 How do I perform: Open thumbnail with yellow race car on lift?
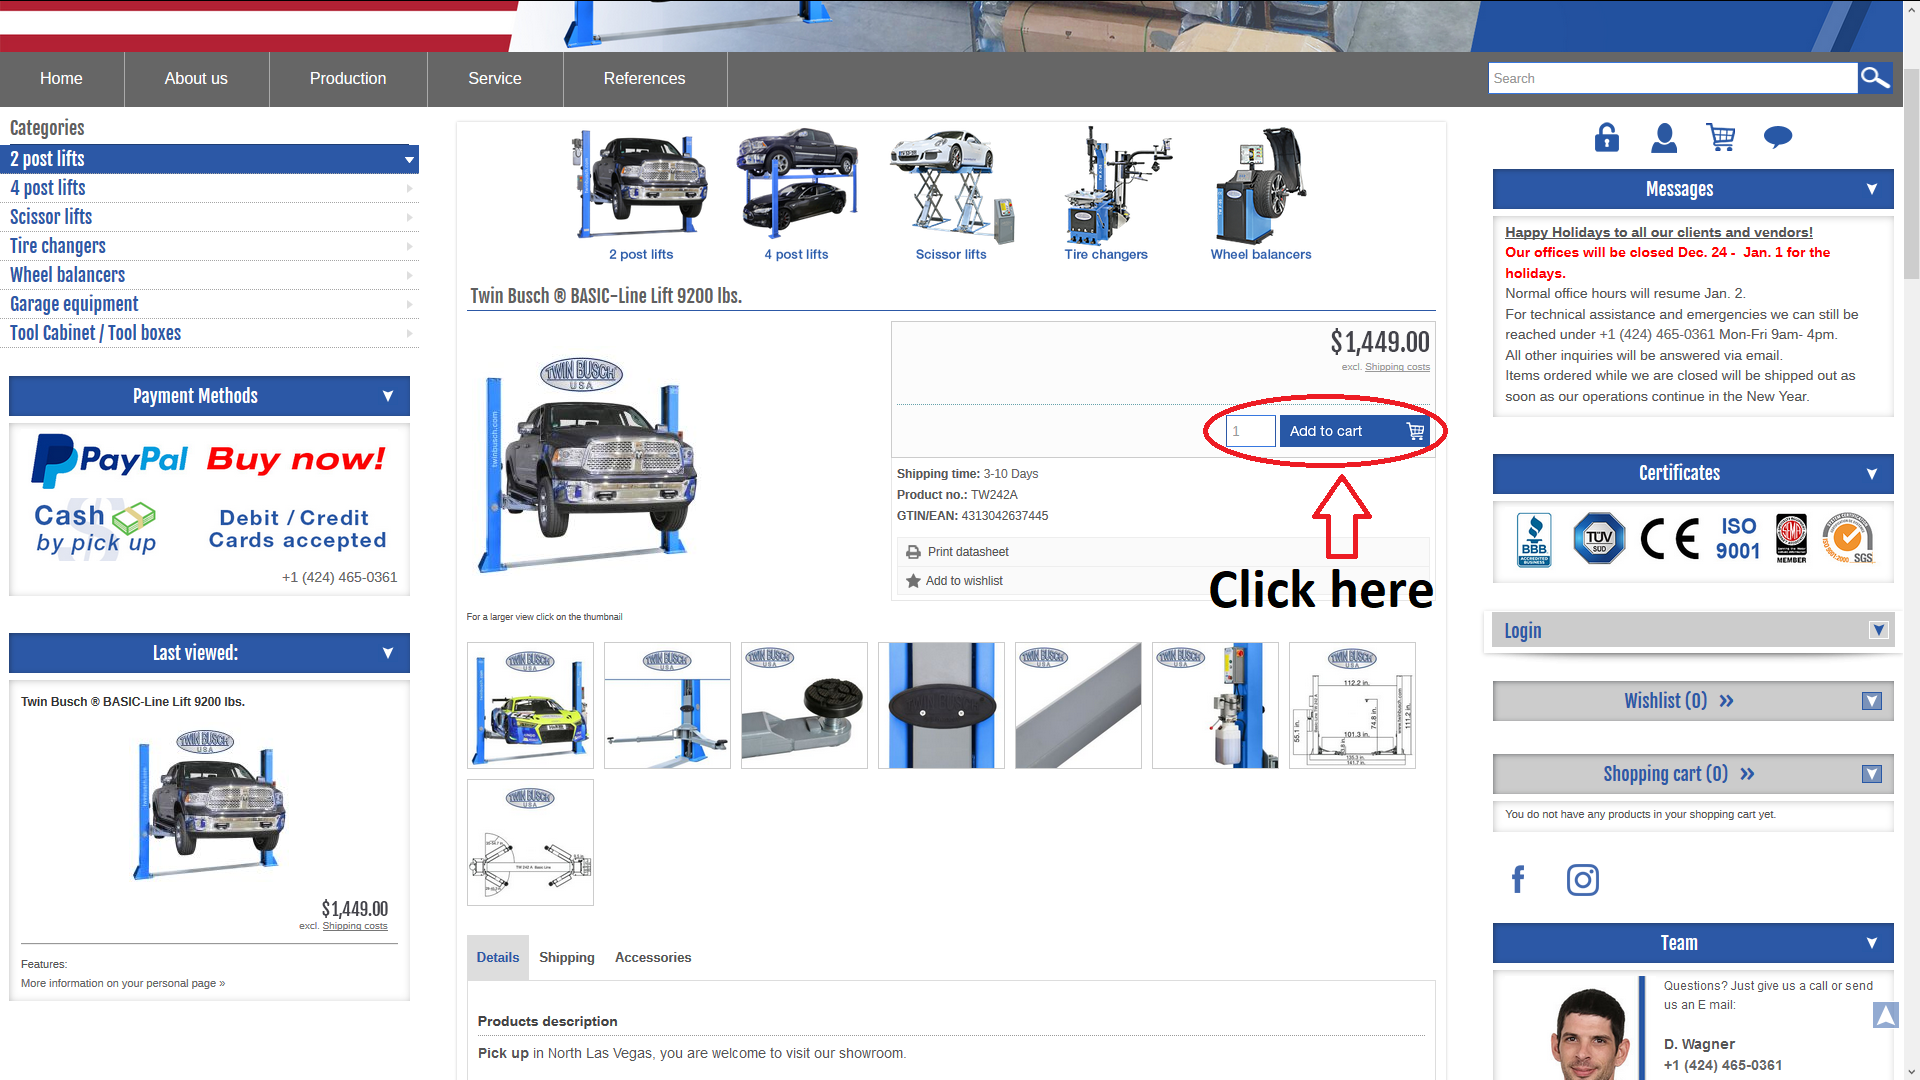[x=530, y=705]
